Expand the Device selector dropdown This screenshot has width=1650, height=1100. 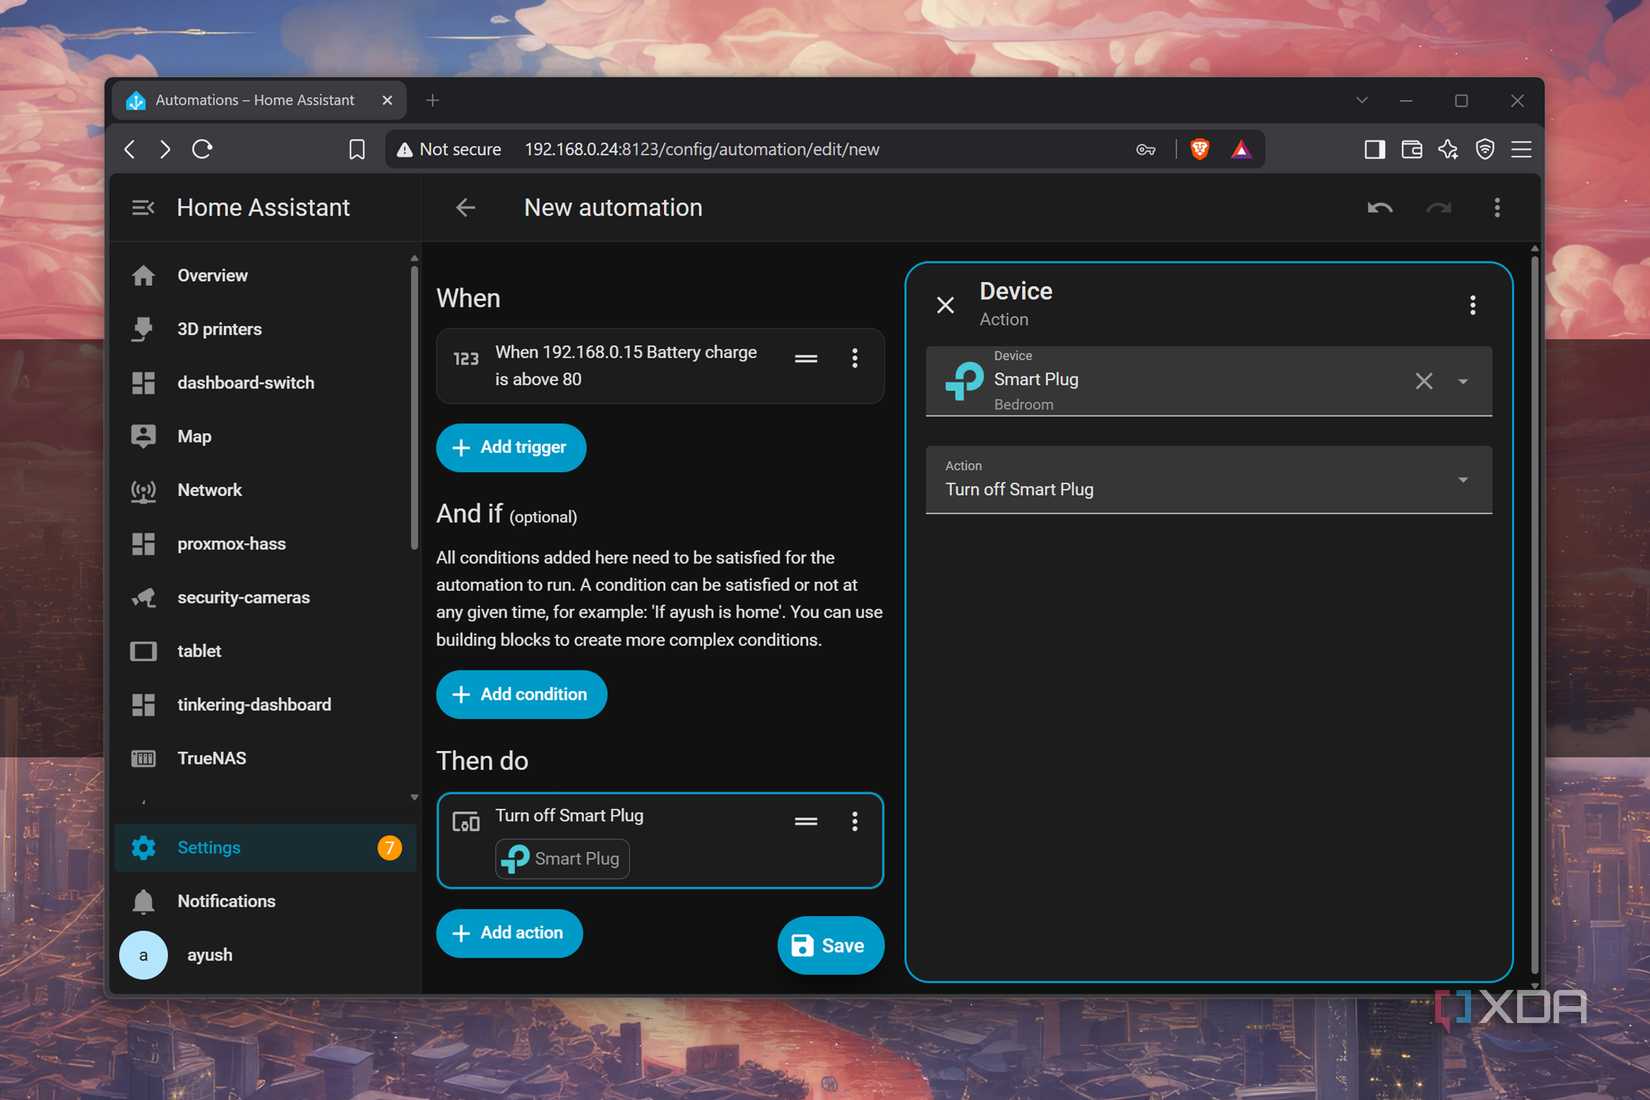pos(1463,381)
